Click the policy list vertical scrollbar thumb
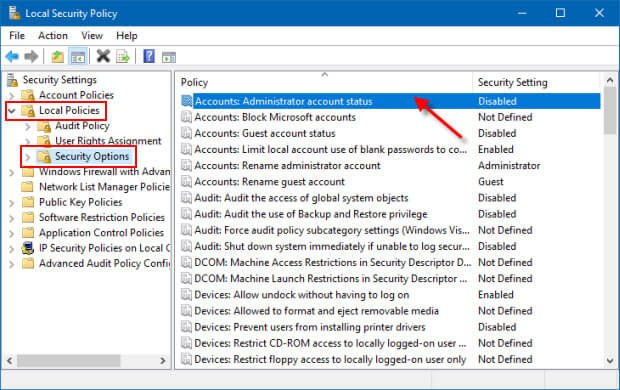 610,111
